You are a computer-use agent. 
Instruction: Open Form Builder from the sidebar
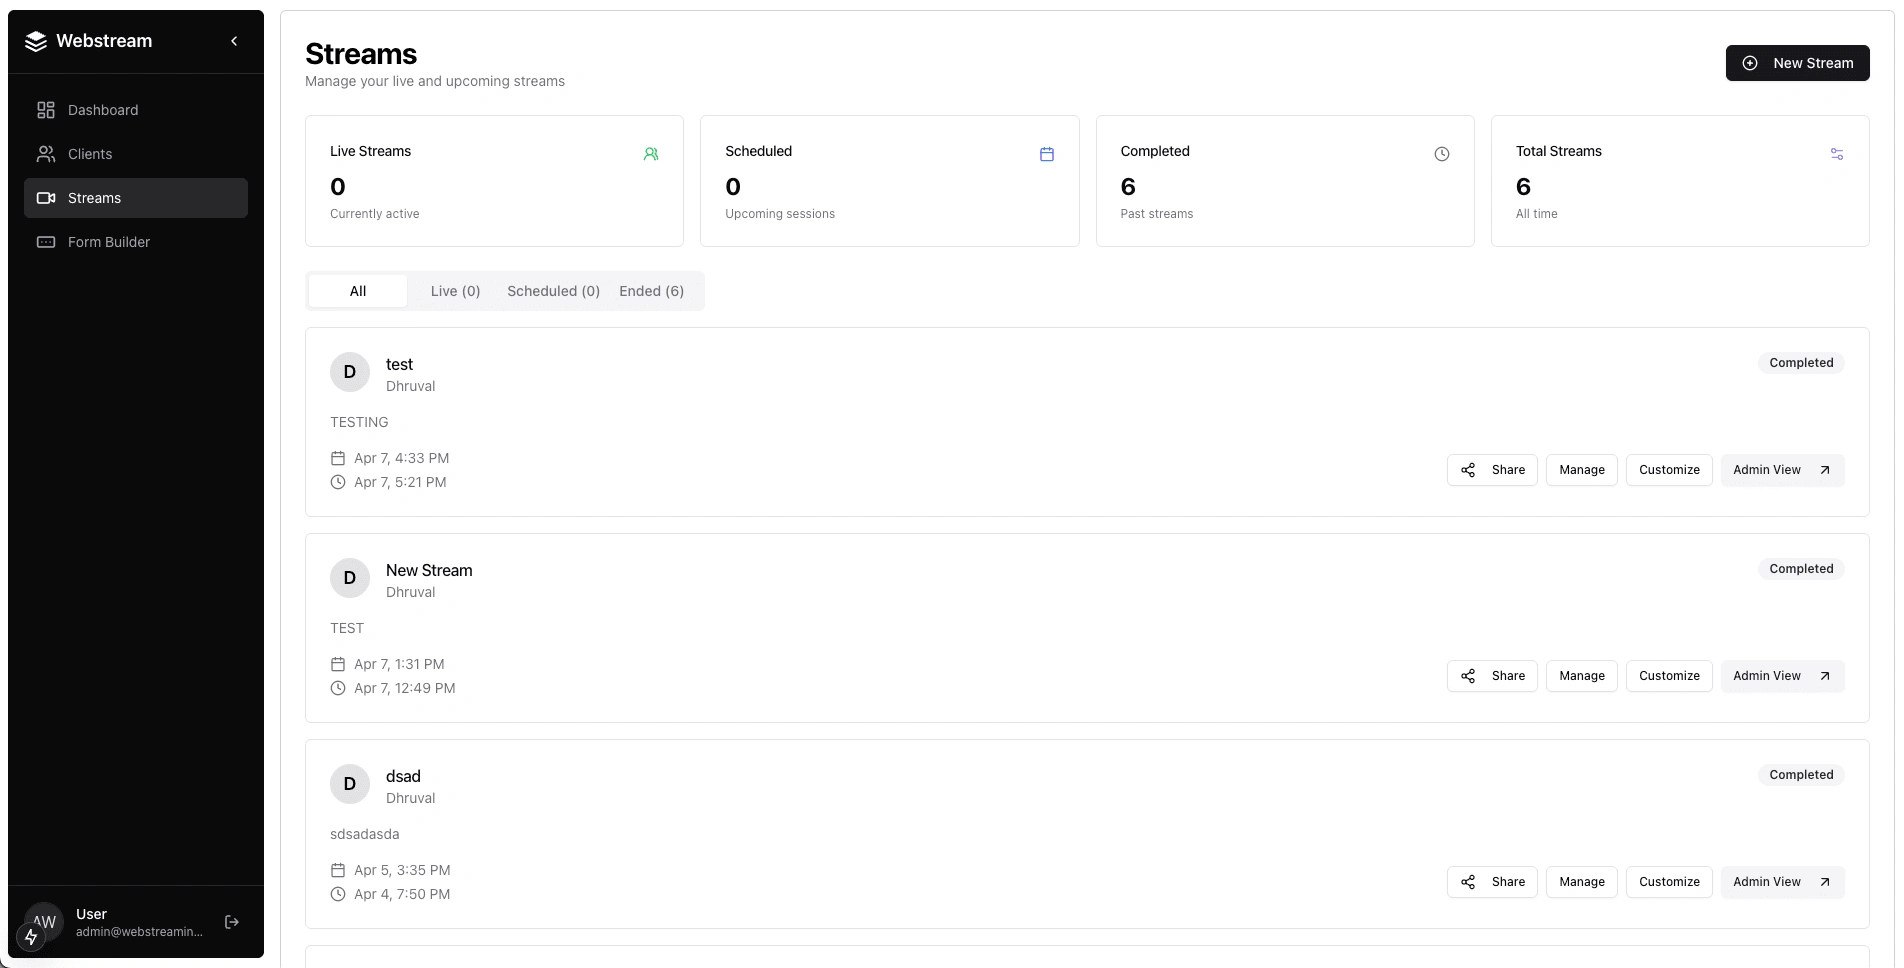[136, 242]
